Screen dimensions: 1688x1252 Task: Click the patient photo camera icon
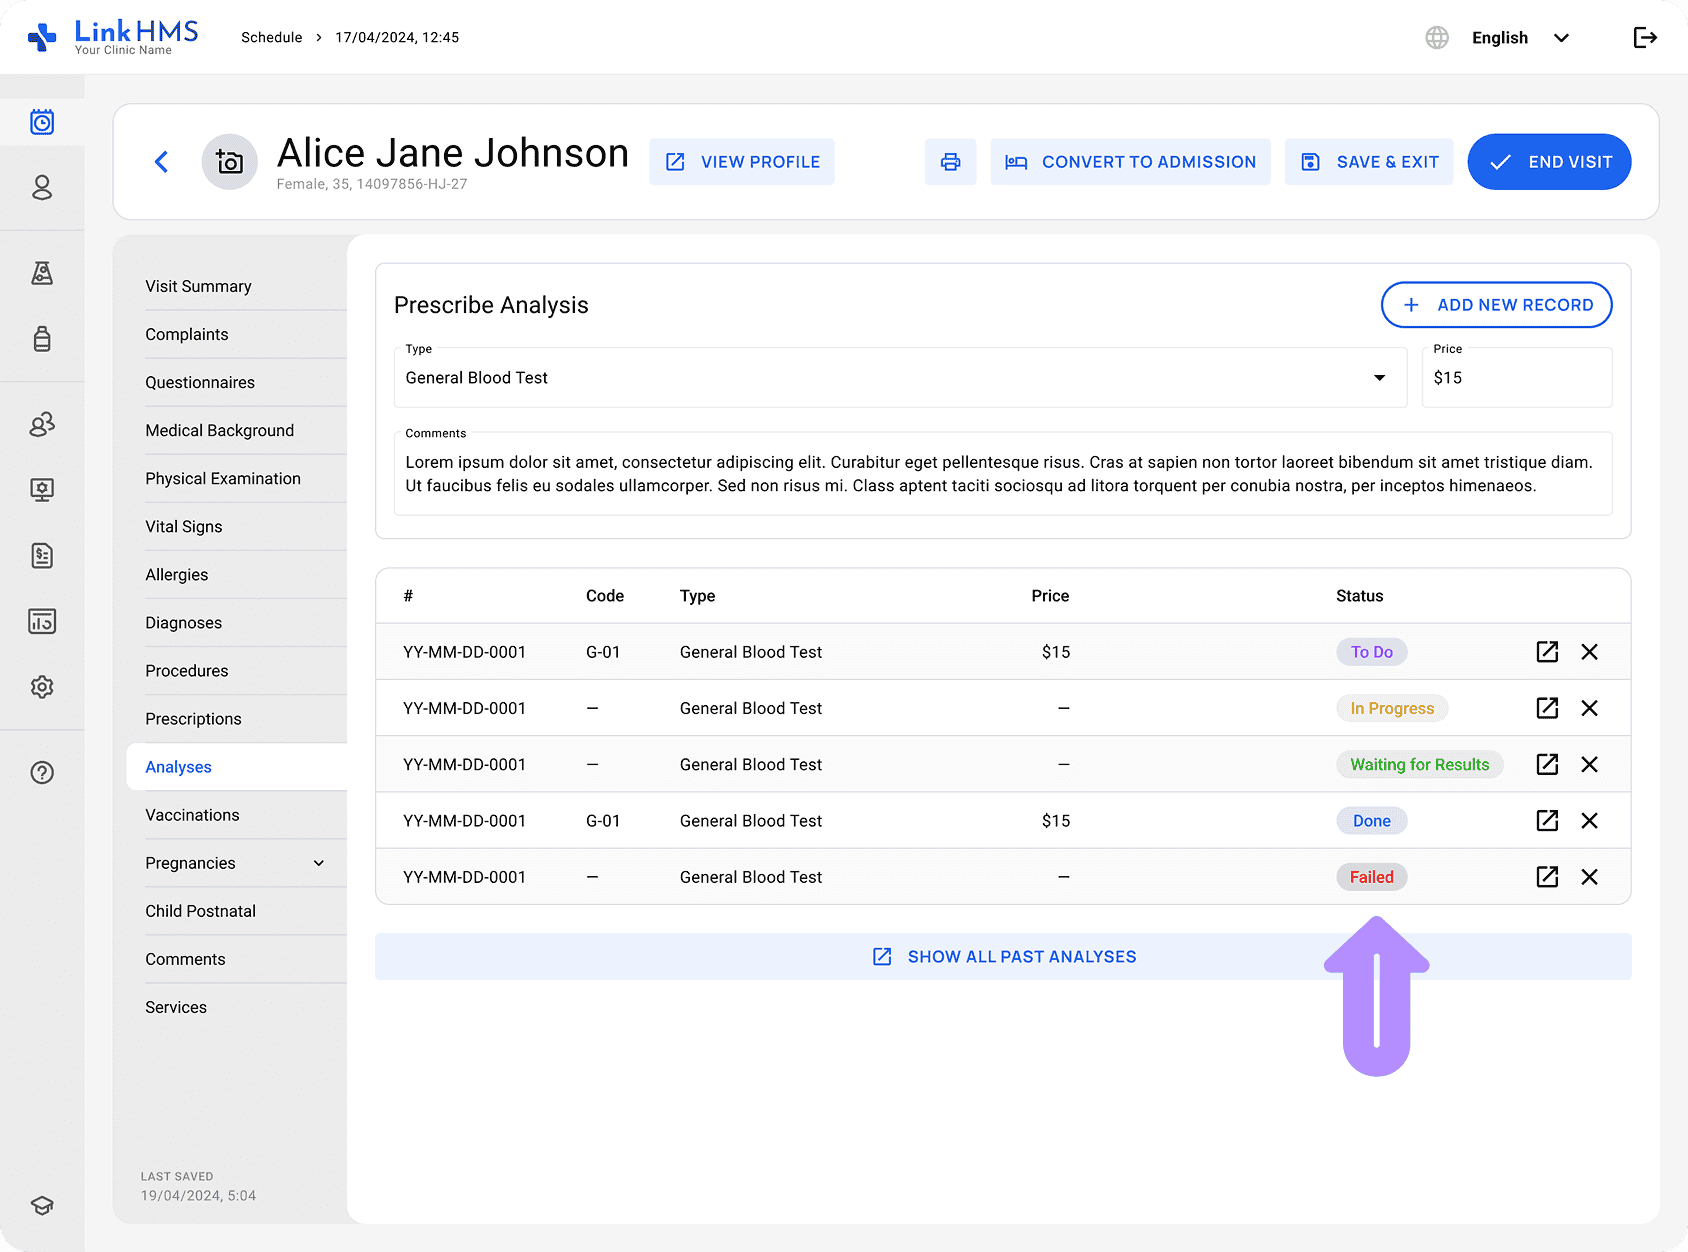tap(230, 162)
